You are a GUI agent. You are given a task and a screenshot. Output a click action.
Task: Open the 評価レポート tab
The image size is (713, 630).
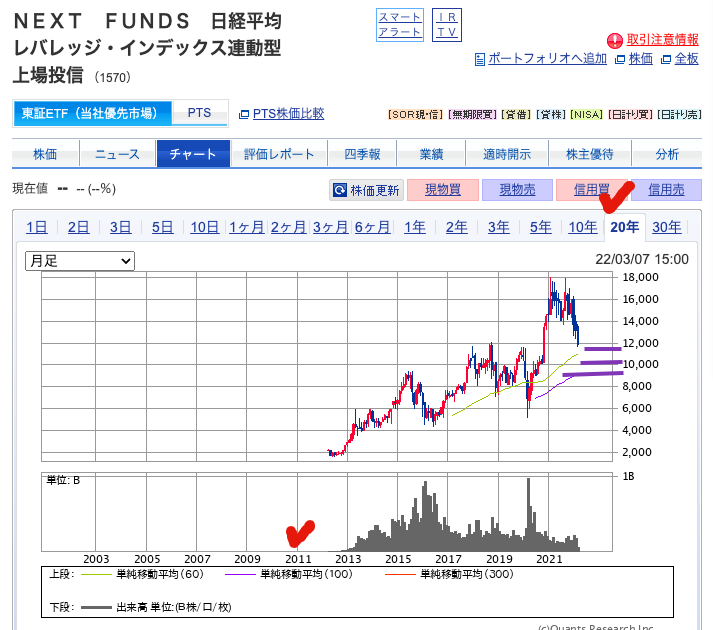(279, 154)
